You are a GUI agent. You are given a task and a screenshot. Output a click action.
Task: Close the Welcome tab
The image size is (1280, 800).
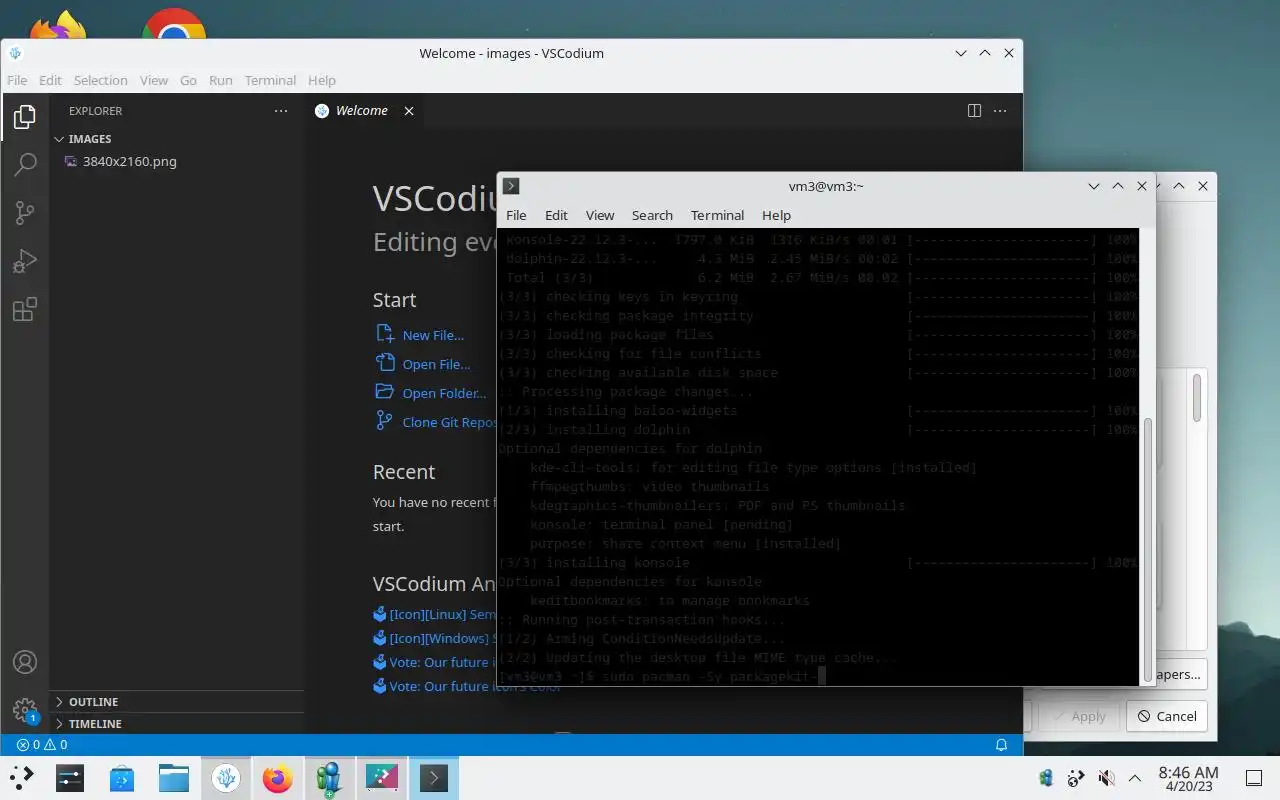point(408,111)
